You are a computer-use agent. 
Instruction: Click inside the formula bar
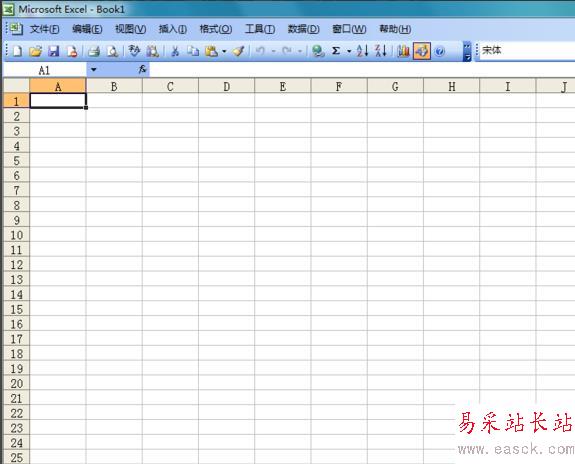362,69
